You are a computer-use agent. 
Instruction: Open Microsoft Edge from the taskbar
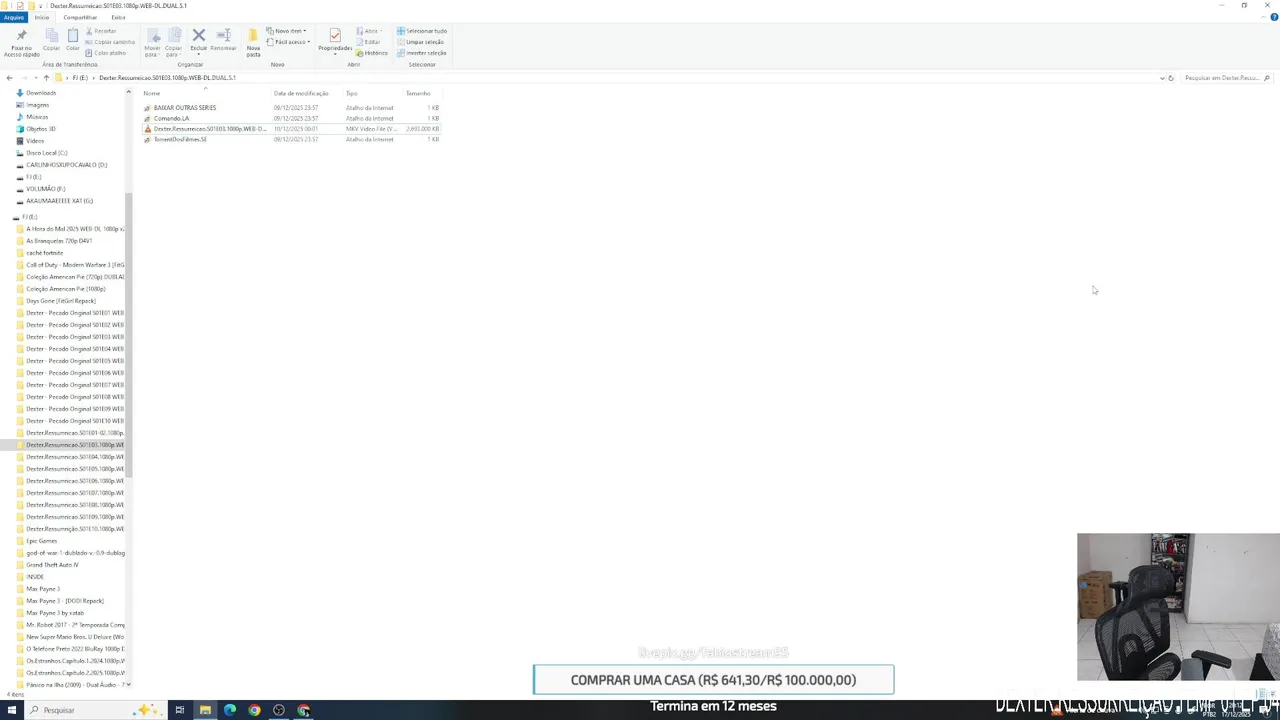click(x=230, y=710)
